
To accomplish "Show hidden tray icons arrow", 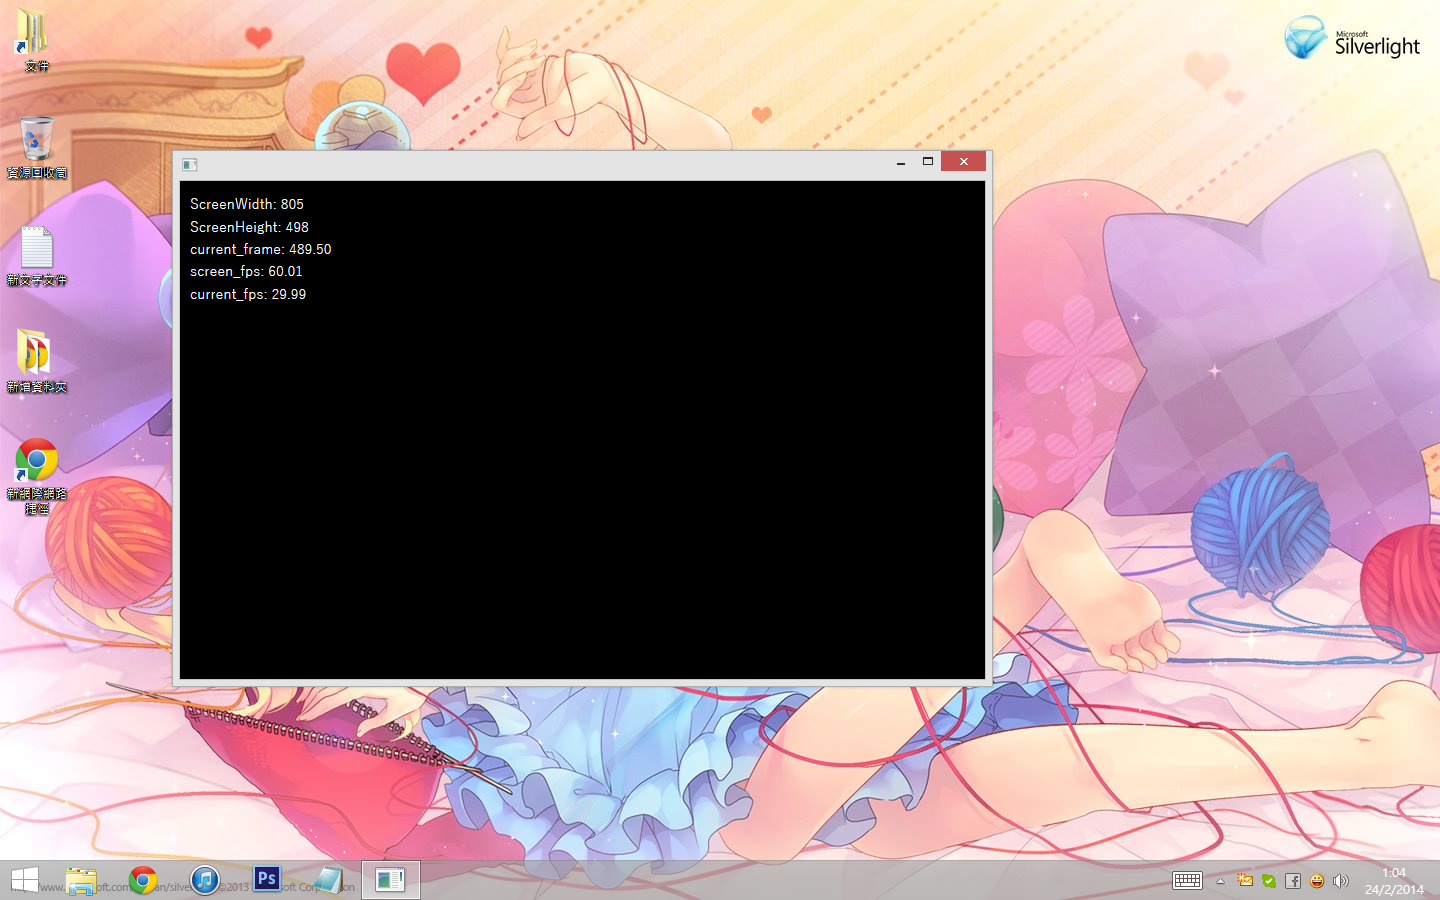I will tap(1220, 881).
